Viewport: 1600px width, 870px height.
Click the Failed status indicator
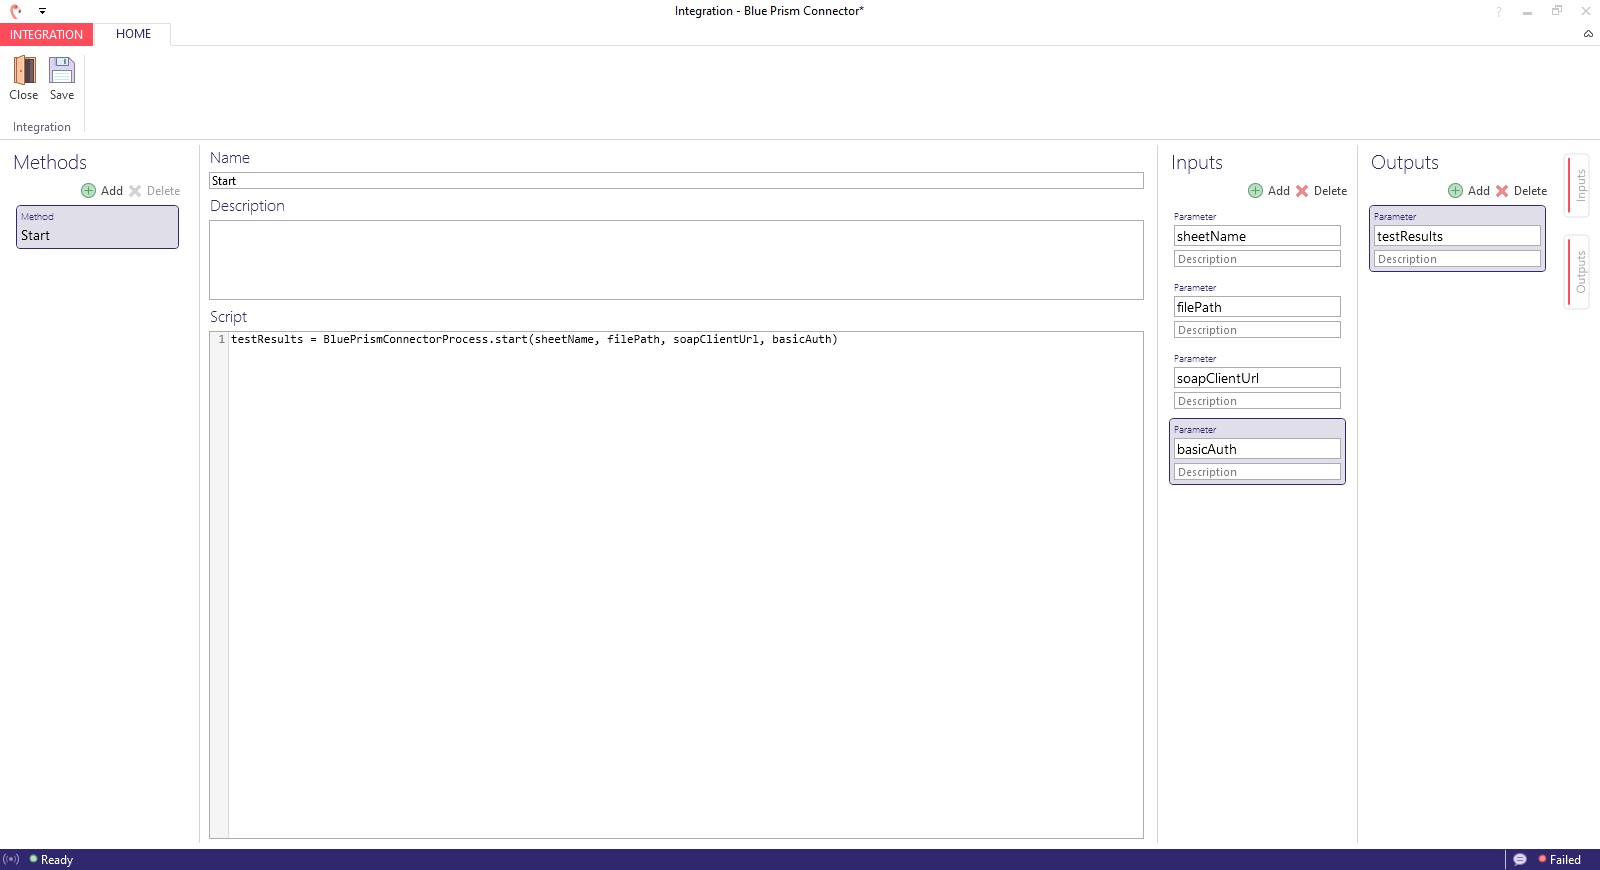(1560, 860)
